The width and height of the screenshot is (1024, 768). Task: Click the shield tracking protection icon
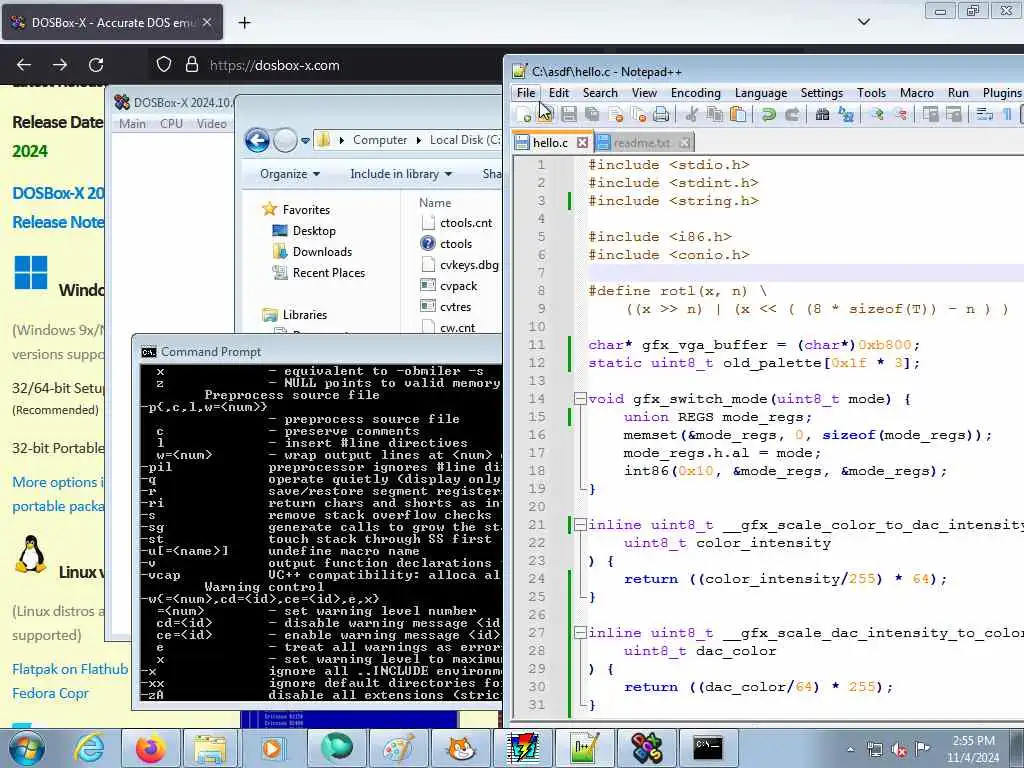164,65
